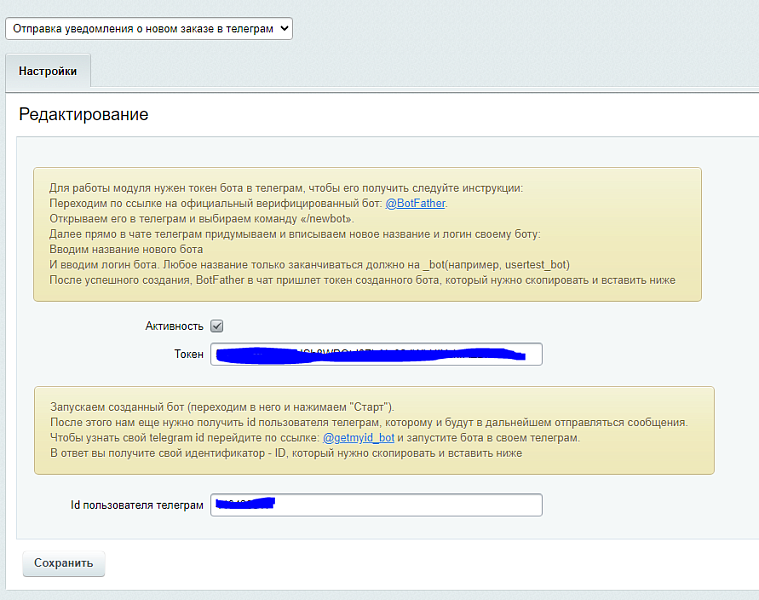
Task: Toggle the Активность checkbox
Action: (x=216, y=326)
